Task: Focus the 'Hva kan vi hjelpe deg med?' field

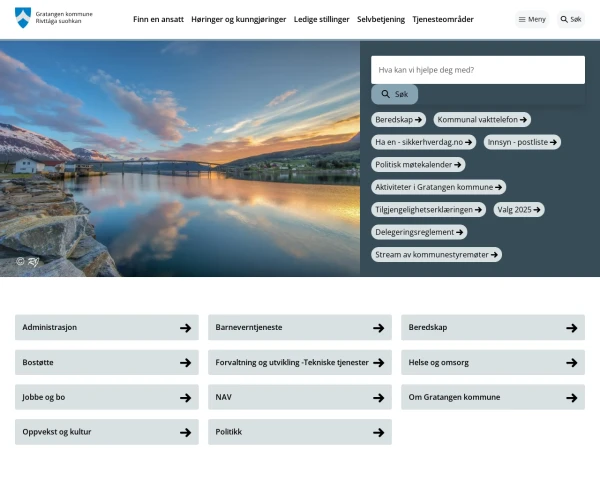Action: [x=478, y=70]
